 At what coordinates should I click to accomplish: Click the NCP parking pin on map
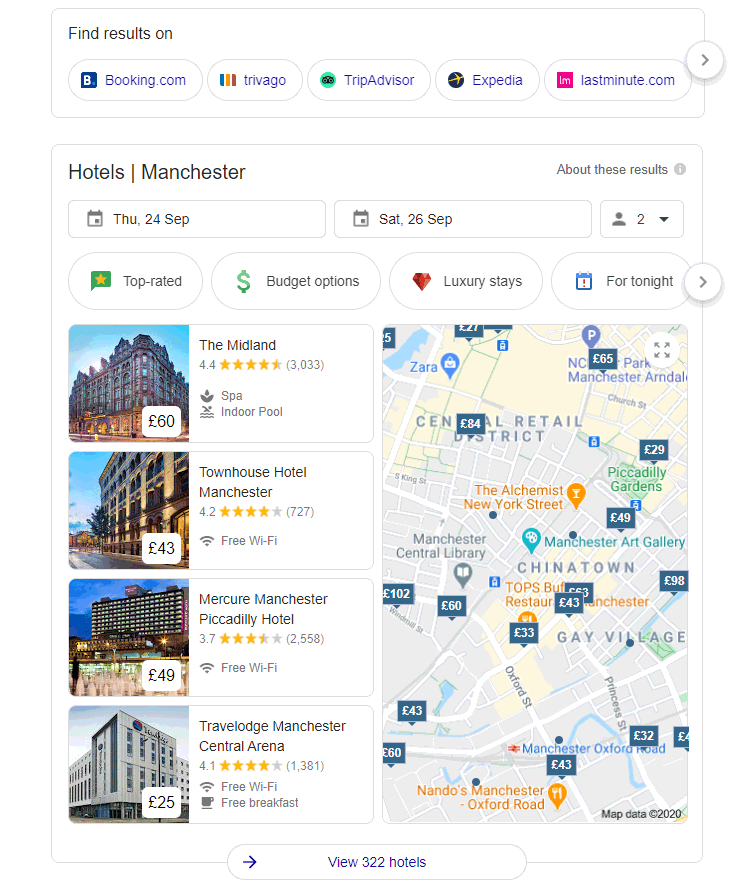[591, 335]
